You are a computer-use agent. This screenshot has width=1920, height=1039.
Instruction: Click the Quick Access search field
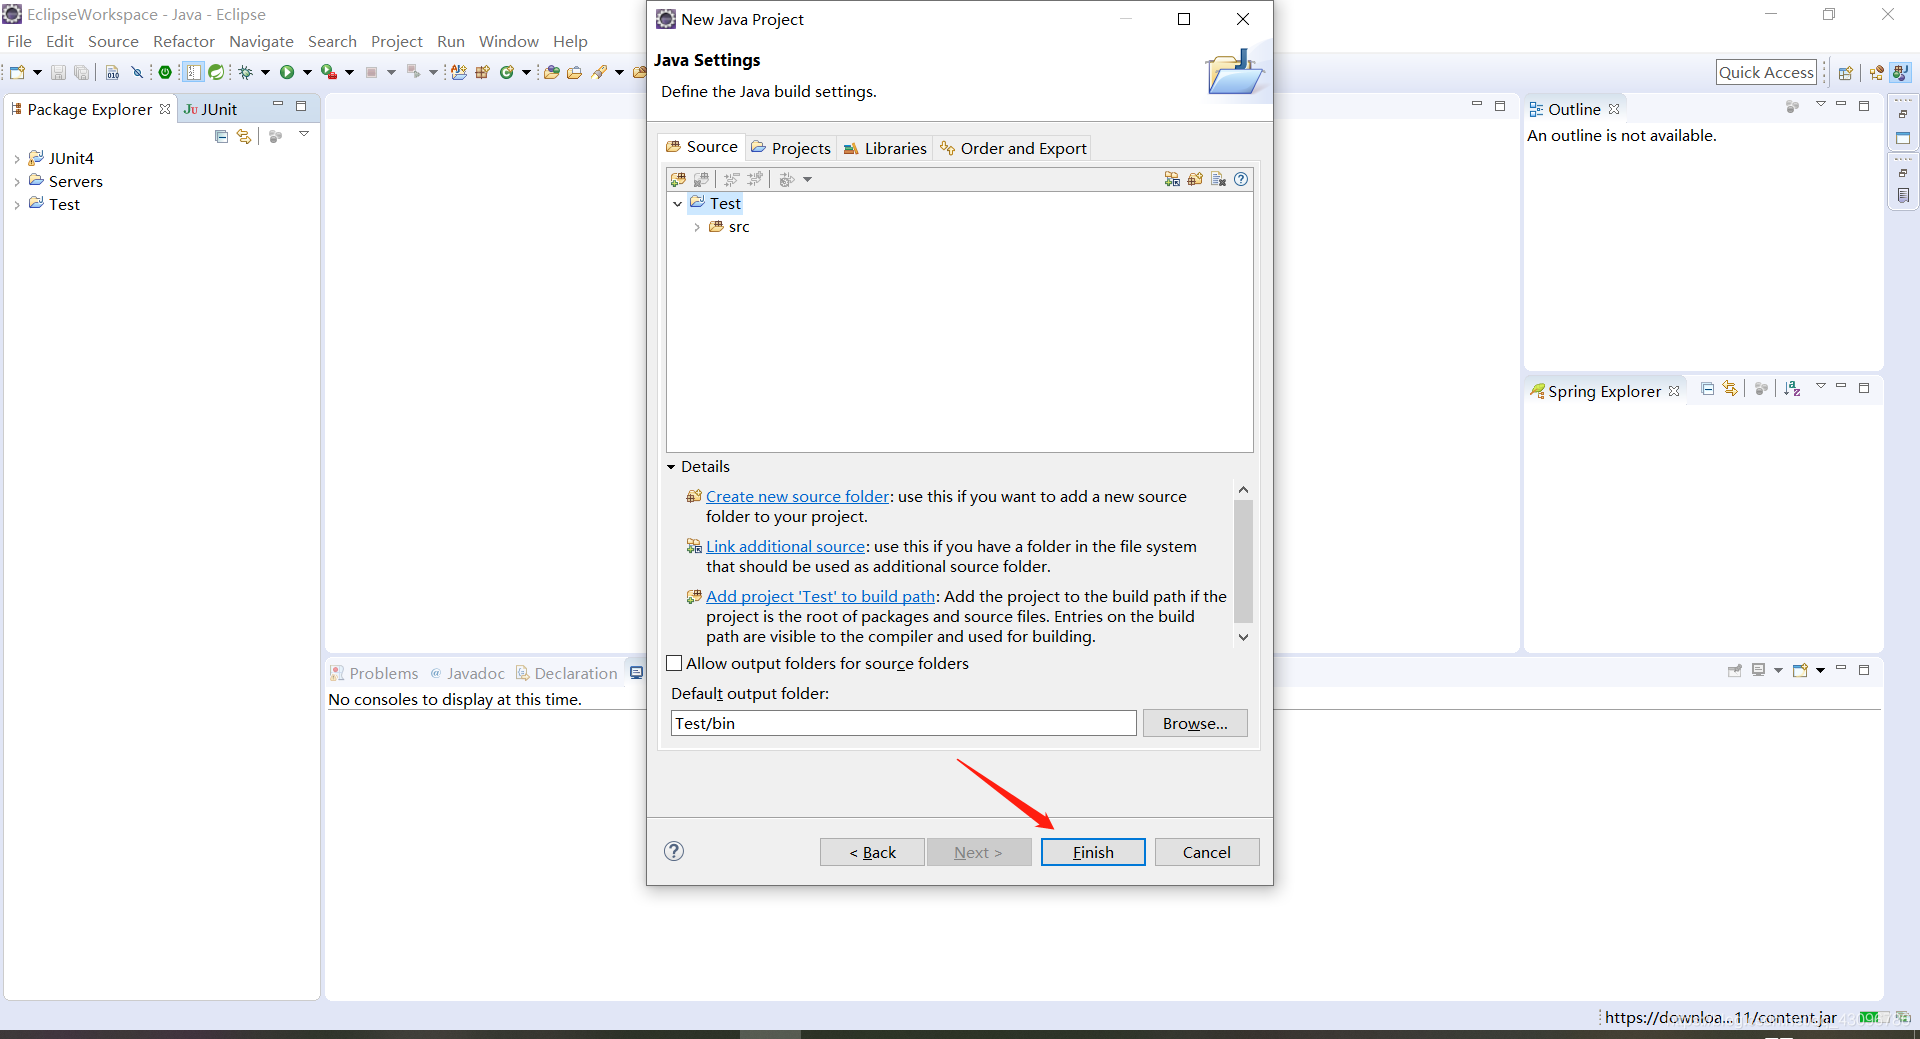[1766, 72]
